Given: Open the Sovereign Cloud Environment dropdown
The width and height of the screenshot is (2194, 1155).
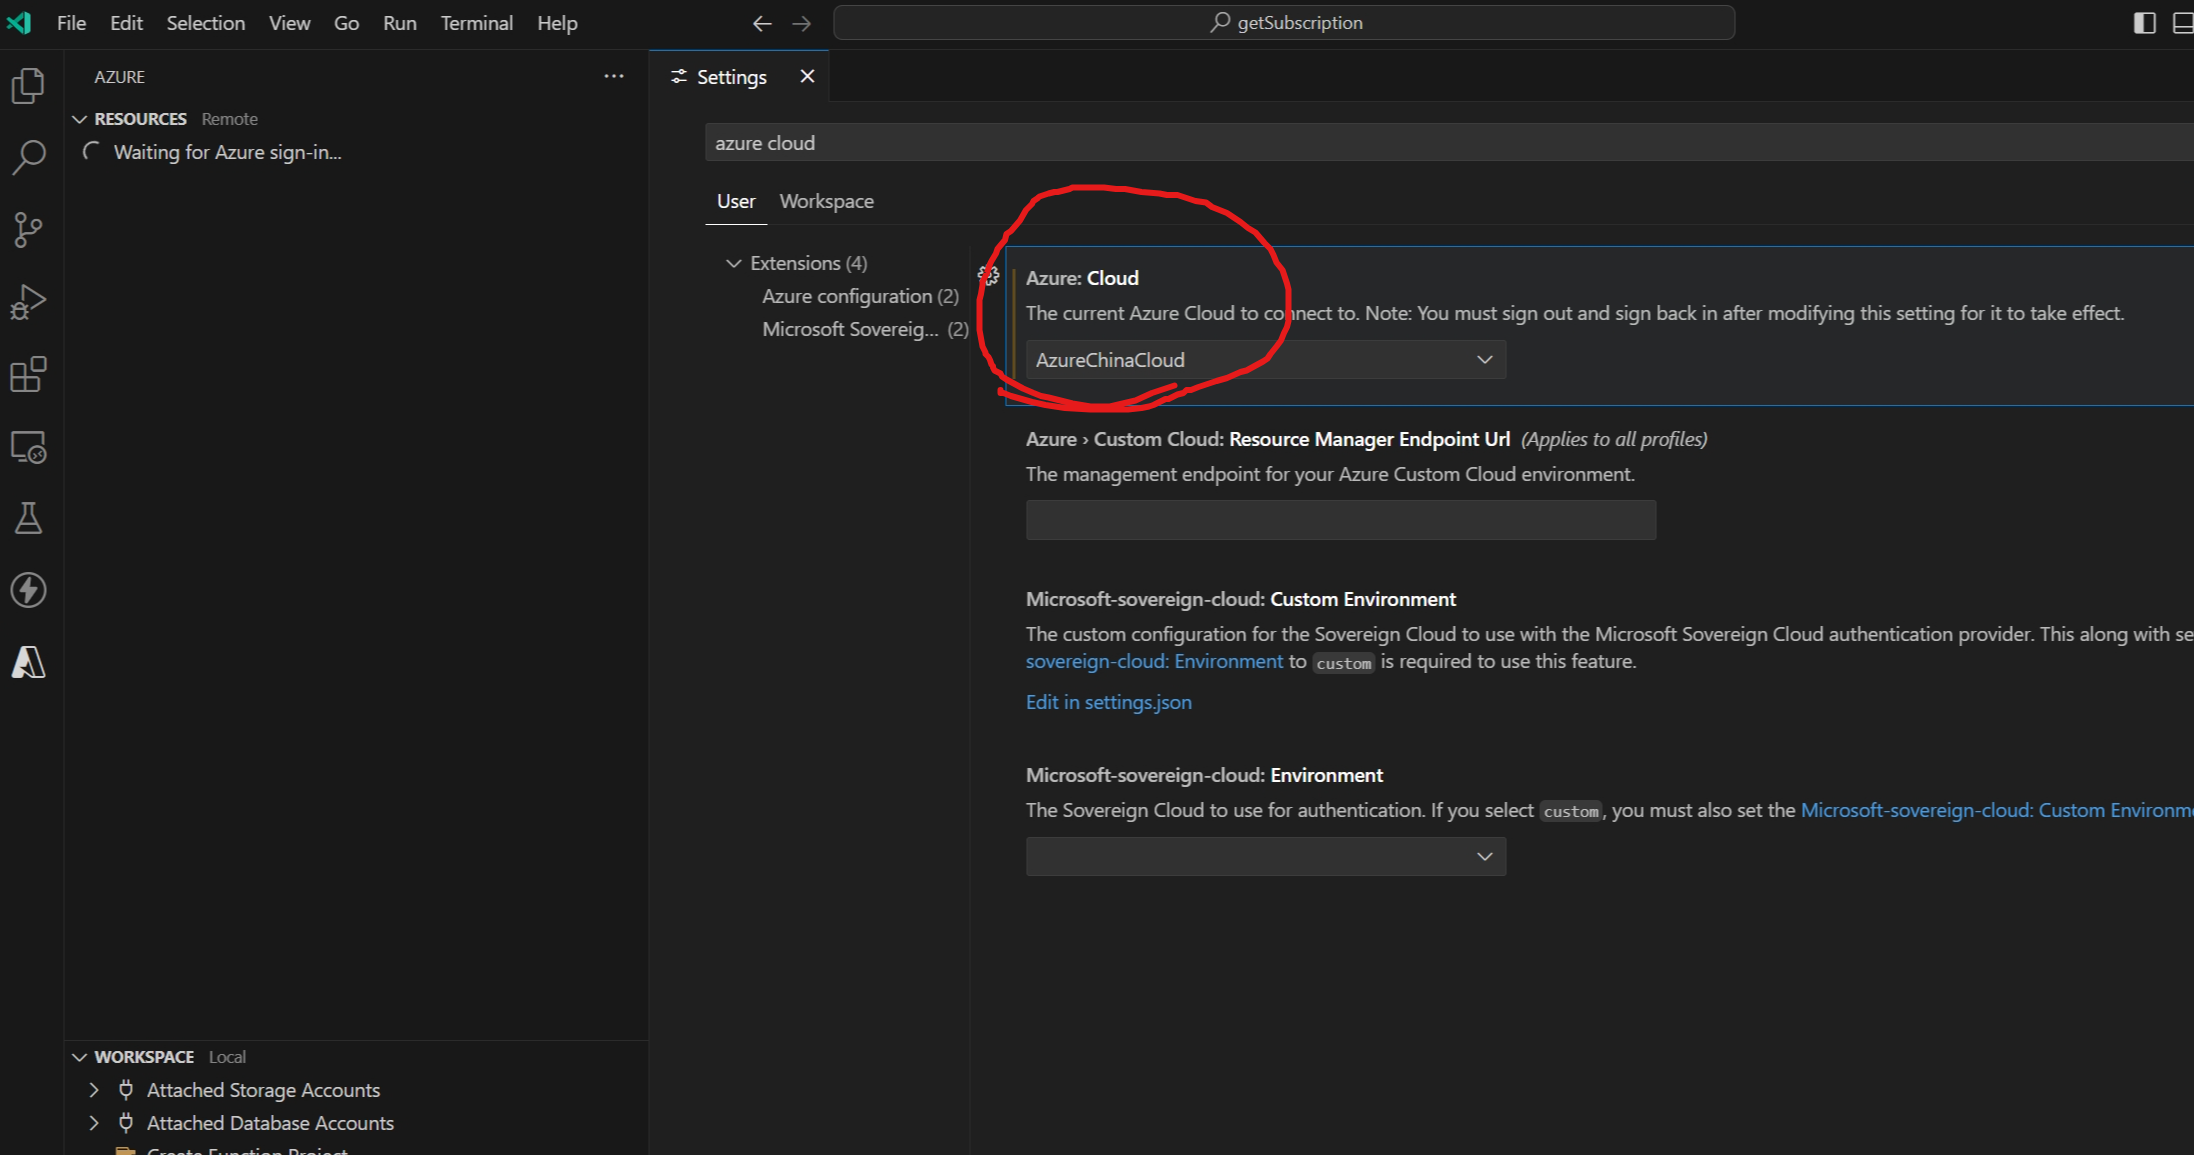Looking at the screenshot, I should click(x=1265, y=856).
